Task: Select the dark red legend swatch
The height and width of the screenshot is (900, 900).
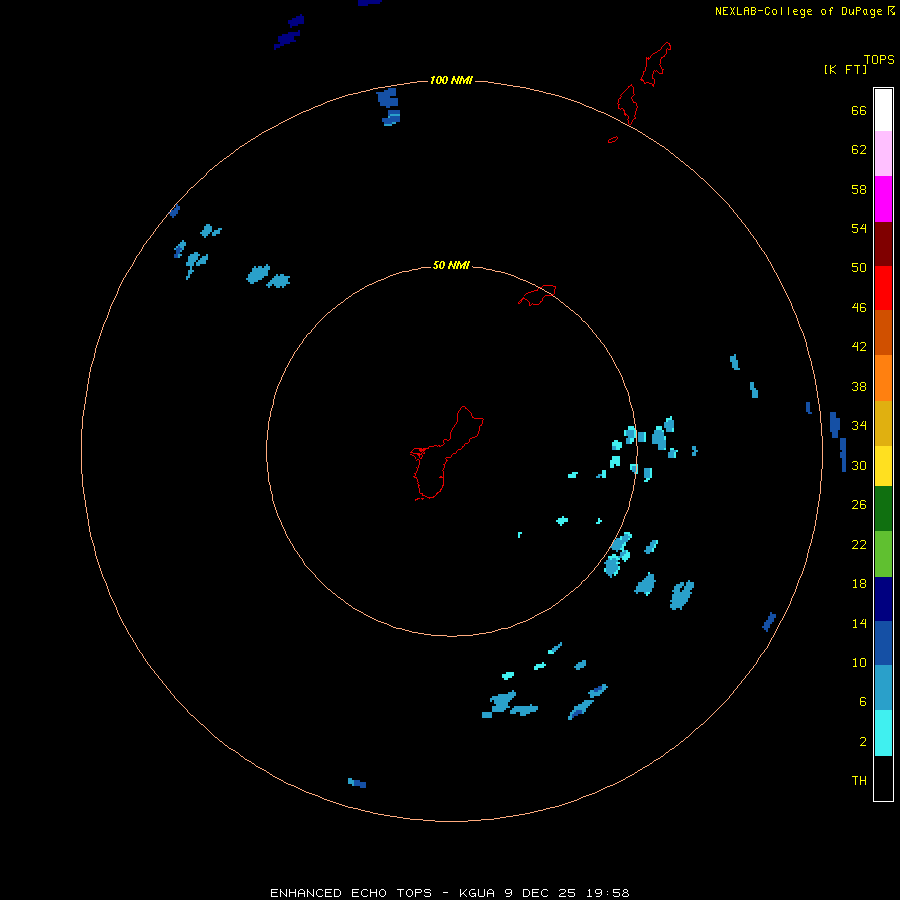Action: pyautogui.click(x=883, y=243)
